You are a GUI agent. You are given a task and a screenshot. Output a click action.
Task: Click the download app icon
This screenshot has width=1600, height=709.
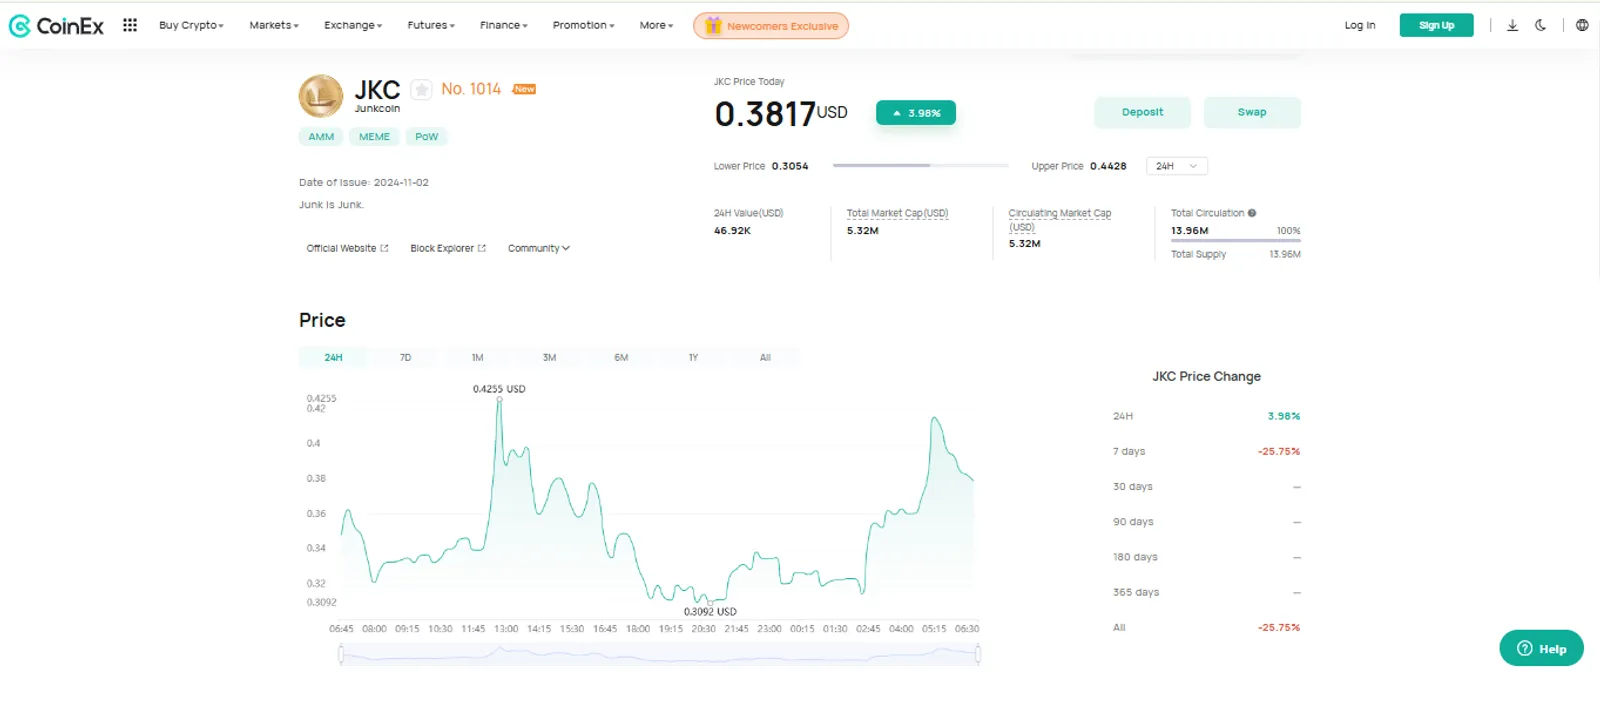(x=1513, y=25)
